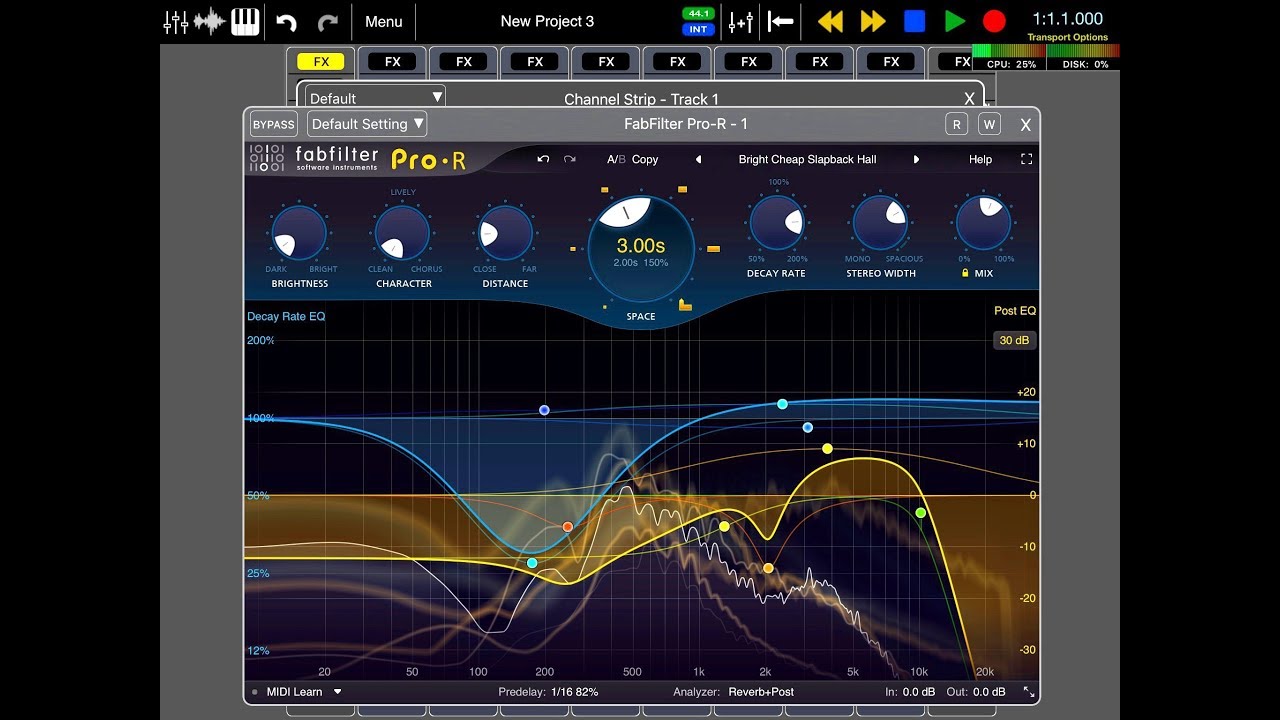Undo last action in the DAW toolbar
Image resolution: width=1280 pixels, height=720 pixels.
coord(287,22)
